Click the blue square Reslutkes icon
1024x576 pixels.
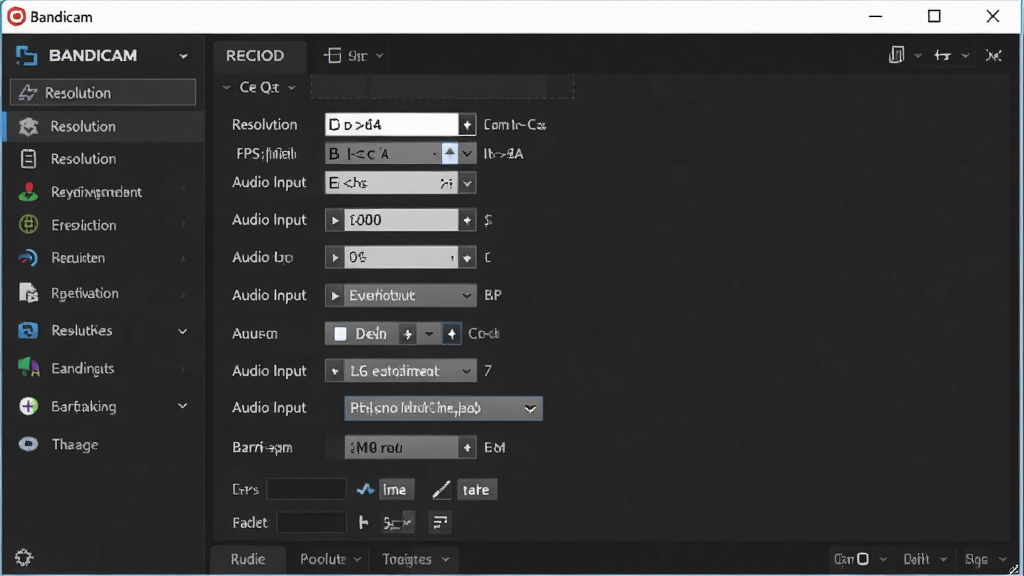coord(28,330)
